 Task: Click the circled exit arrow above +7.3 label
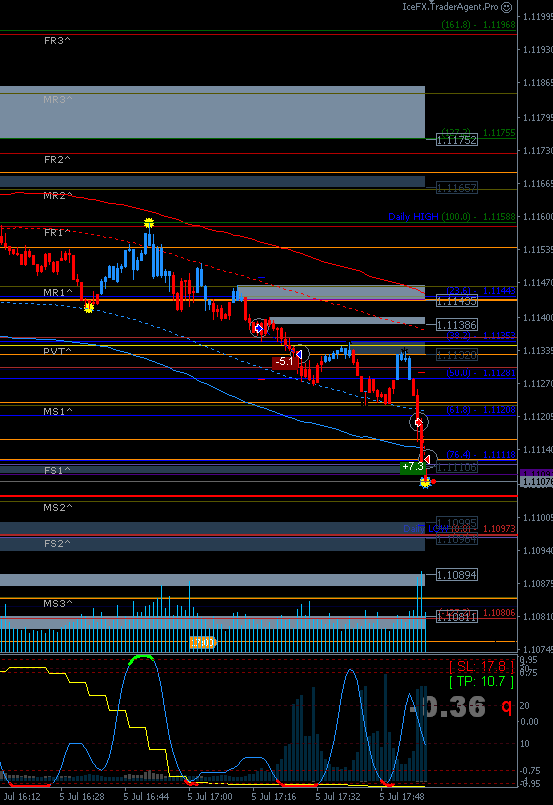(x=428, y=458)
